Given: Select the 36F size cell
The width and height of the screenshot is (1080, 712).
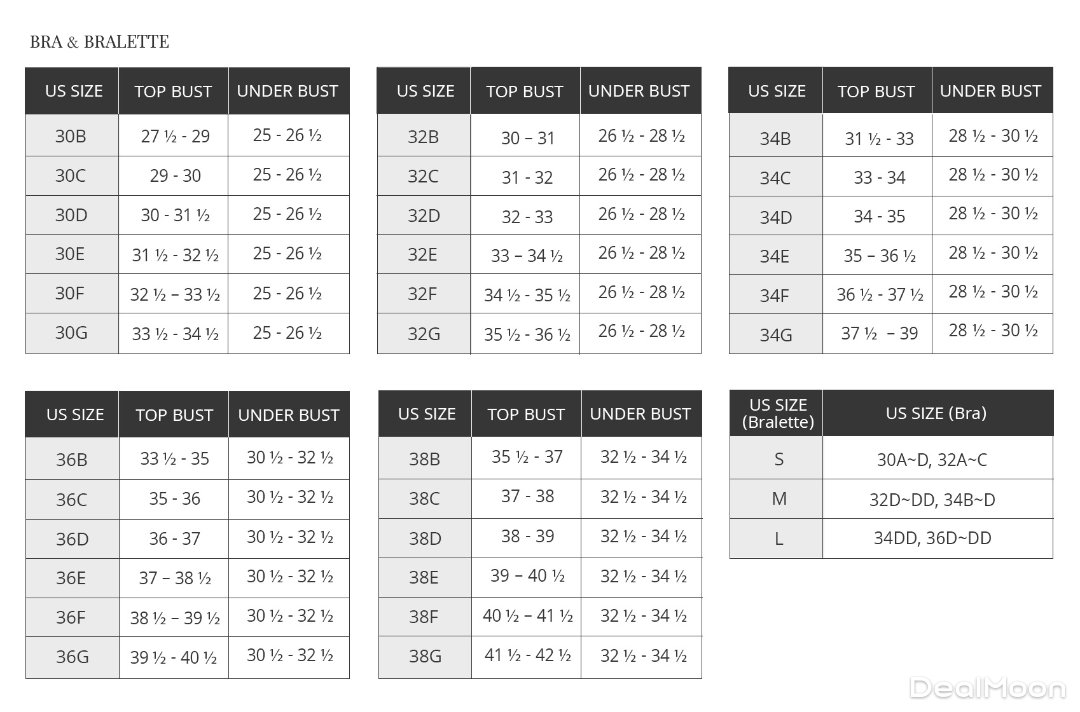Looking at the screenshot, I should point(72,617).
